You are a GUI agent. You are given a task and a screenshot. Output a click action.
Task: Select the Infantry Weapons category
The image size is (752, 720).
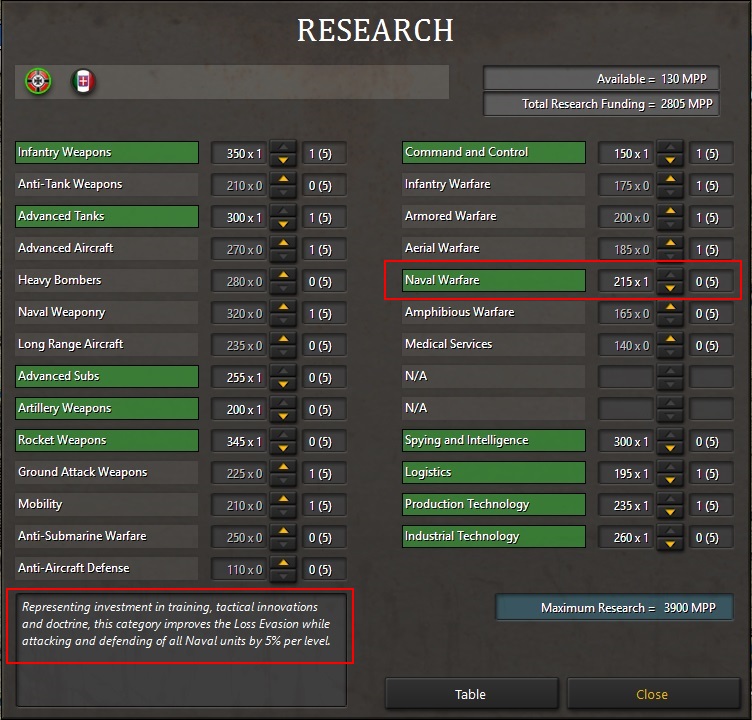tap(106, 153)
